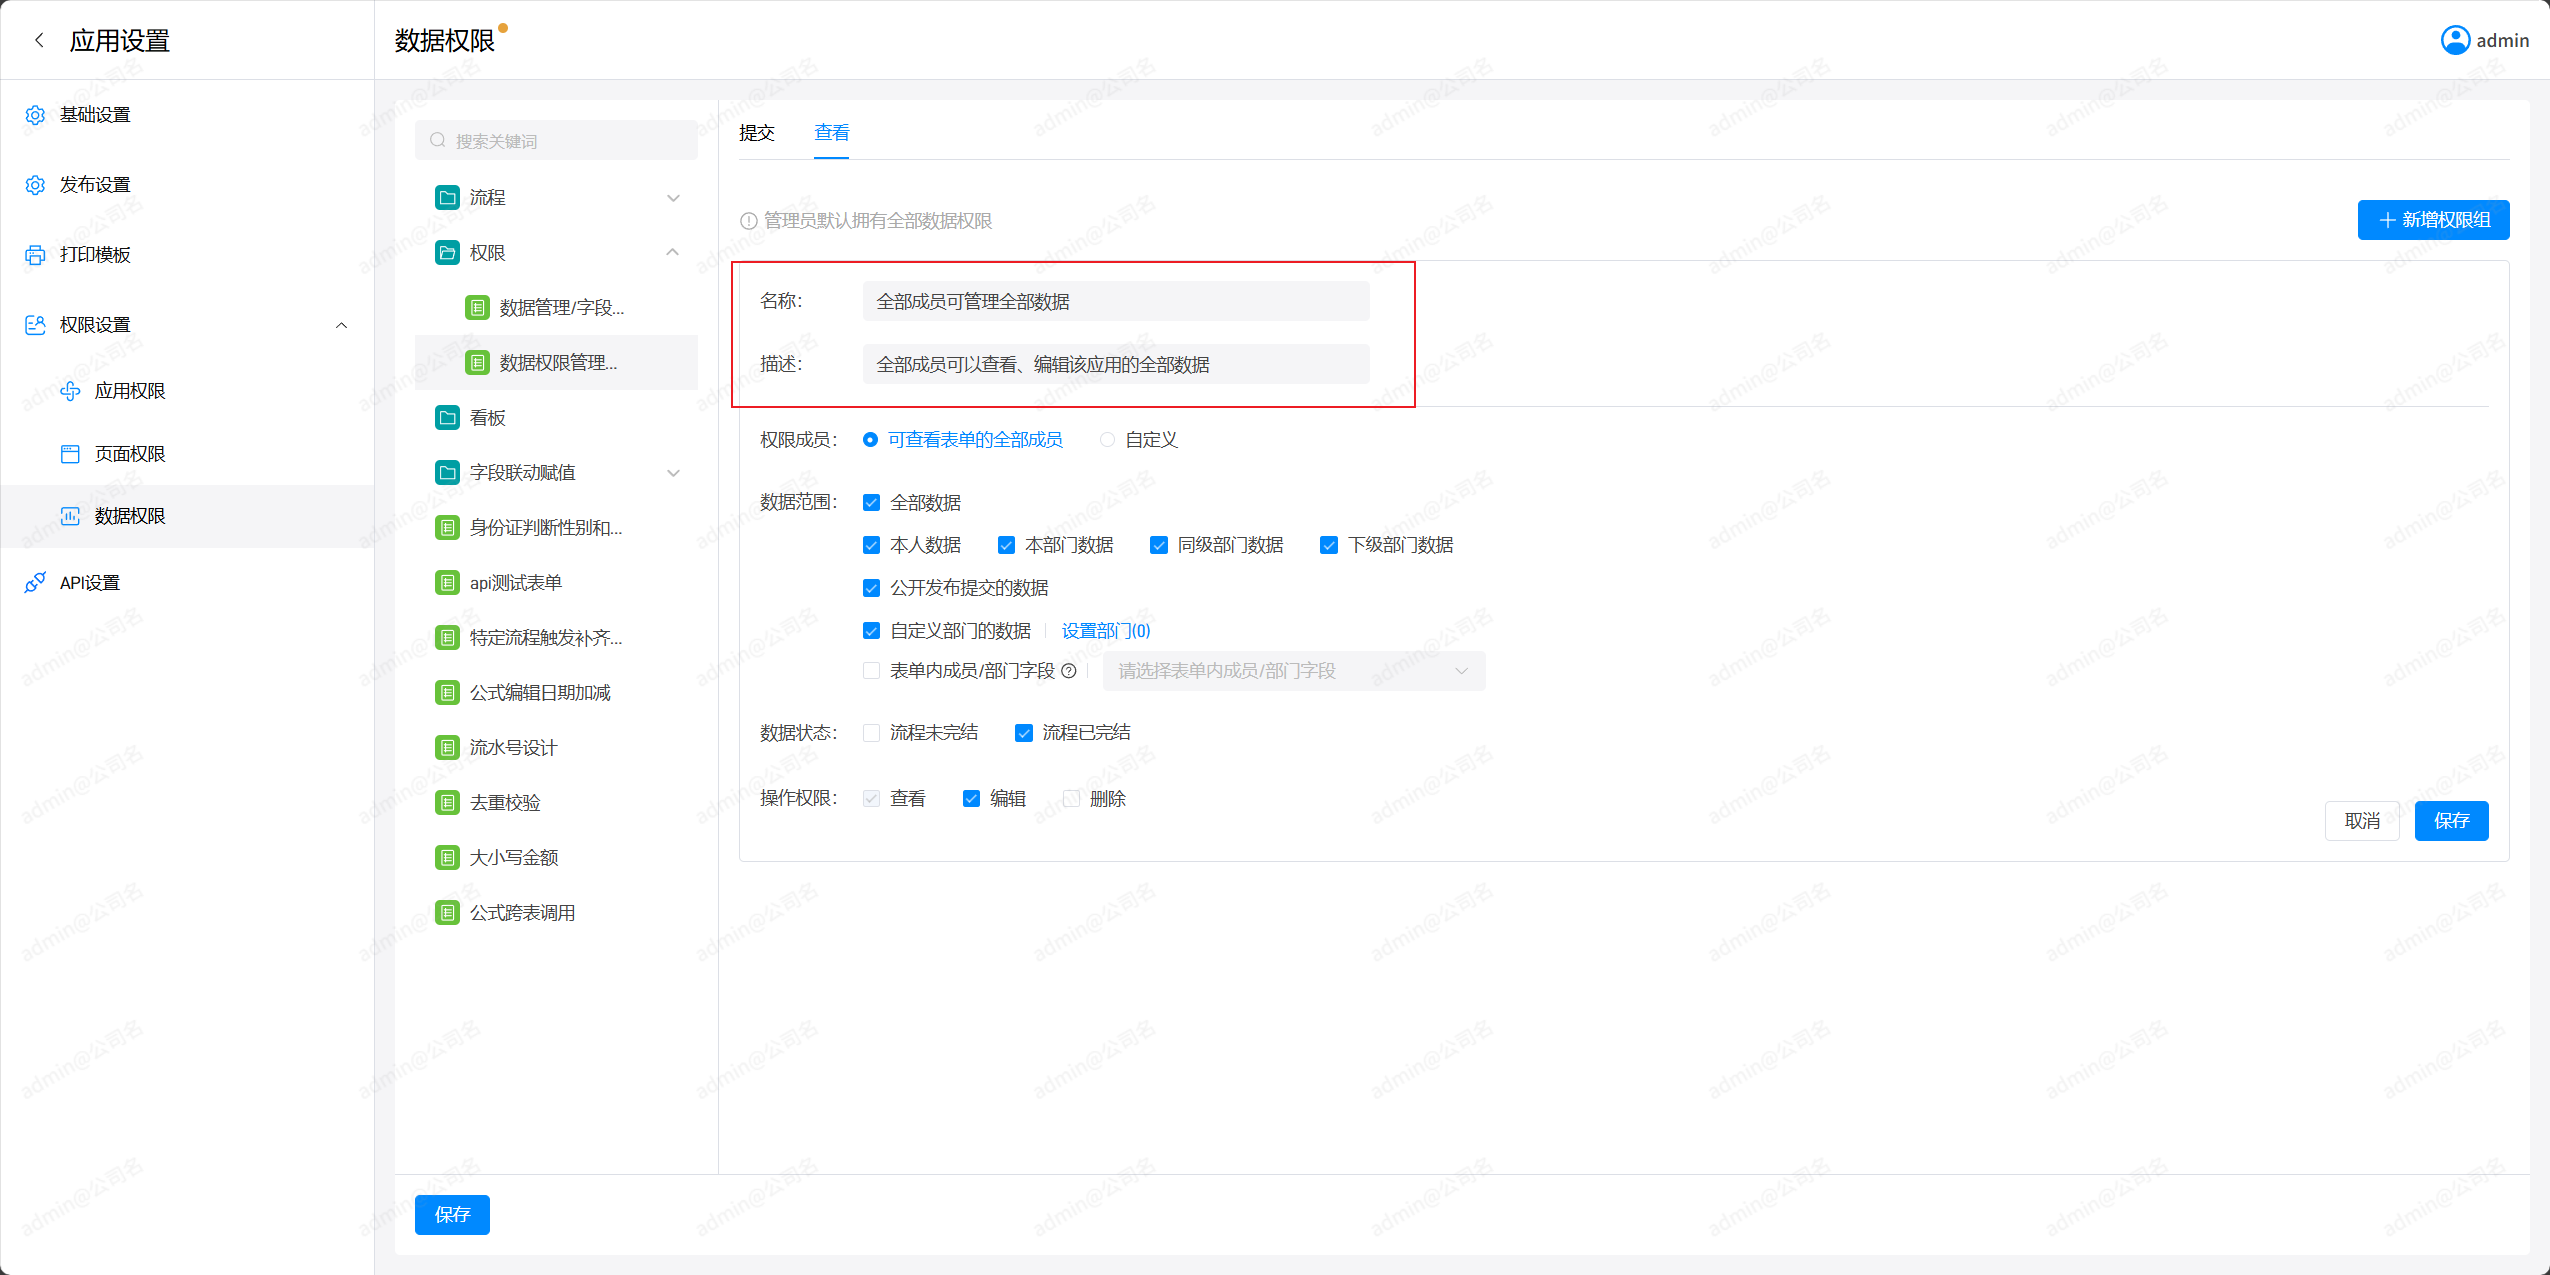The width and height of the screenshot is (2550, 1275).
Task: Click the gear icon for 基础设置
Action: click(x=35, y=115)
